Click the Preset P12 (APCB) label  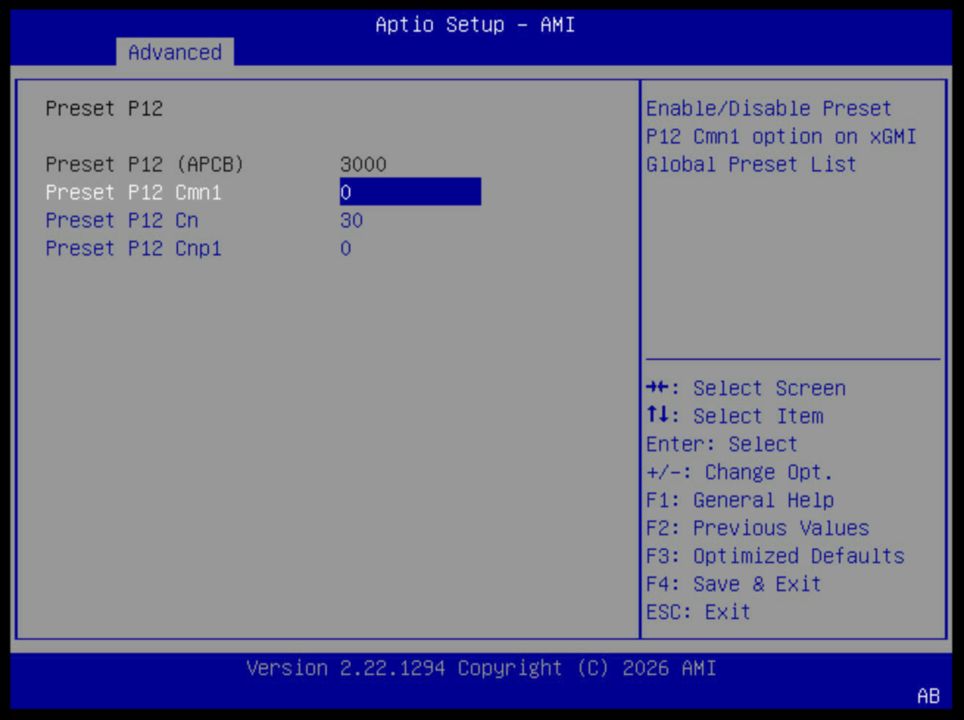(144, 164)
